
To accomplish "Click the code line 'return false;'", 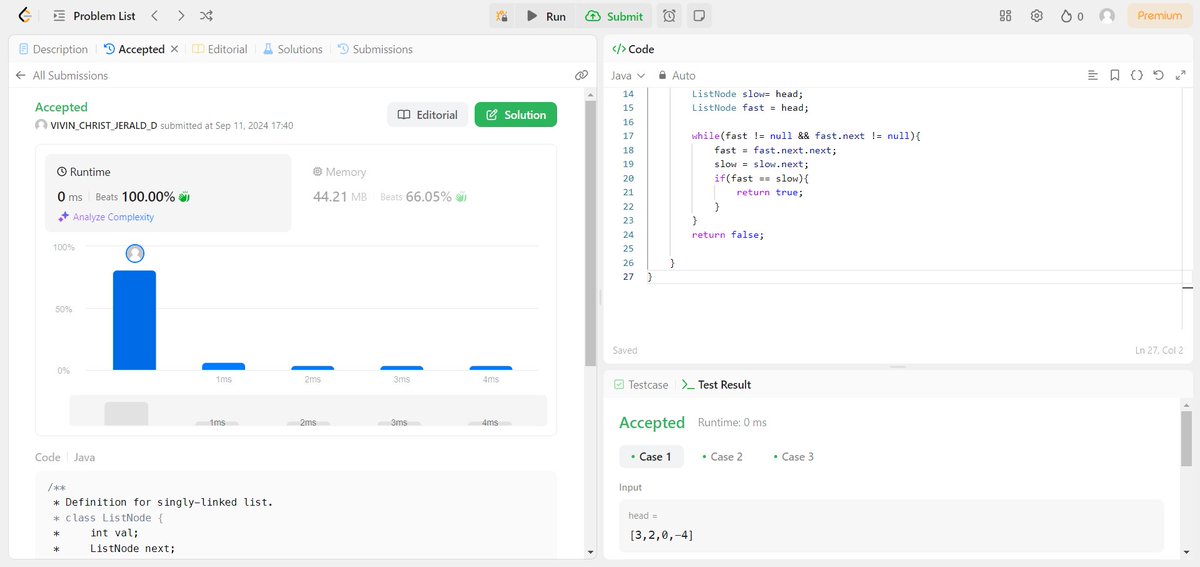I will pyautogui.click(x=727, y=234).
